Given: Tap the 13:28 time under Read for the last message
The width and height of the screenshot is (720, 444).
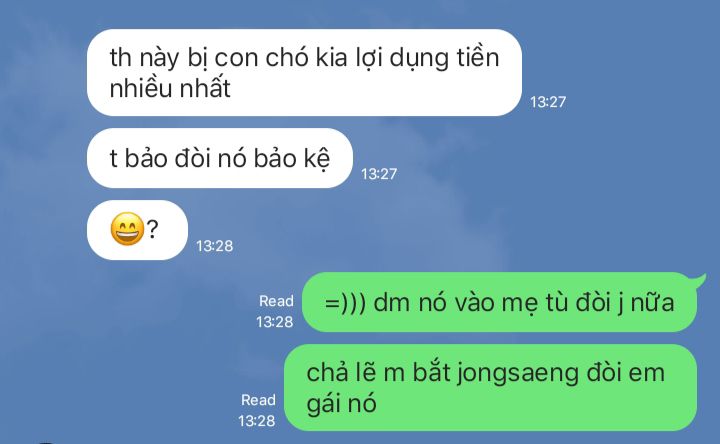Looking at the screenshot, I should (257, 421).
